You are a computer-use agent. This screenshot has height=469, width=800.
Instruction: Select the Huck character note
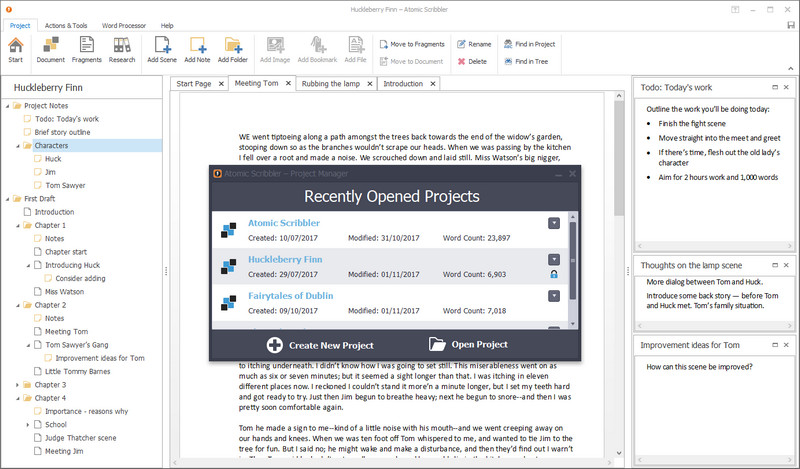click(53, 159)
